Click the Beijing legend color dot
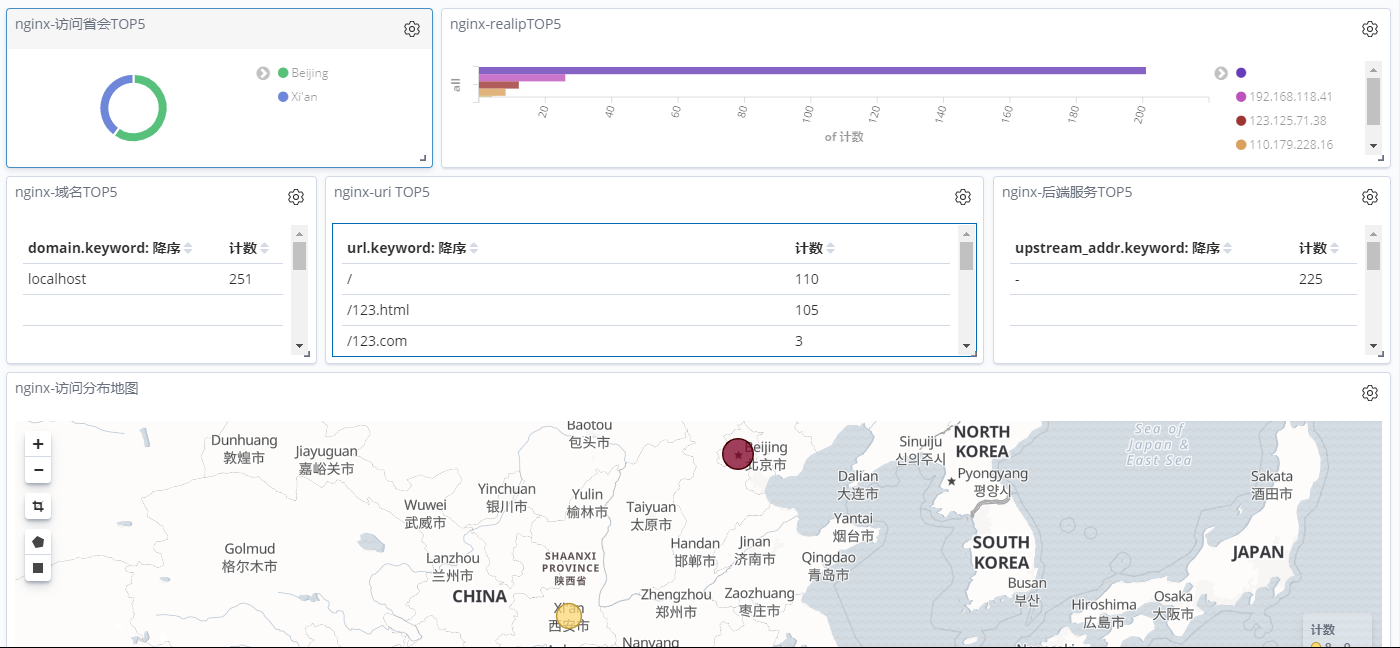1400x648 pixels. (283, 73)
